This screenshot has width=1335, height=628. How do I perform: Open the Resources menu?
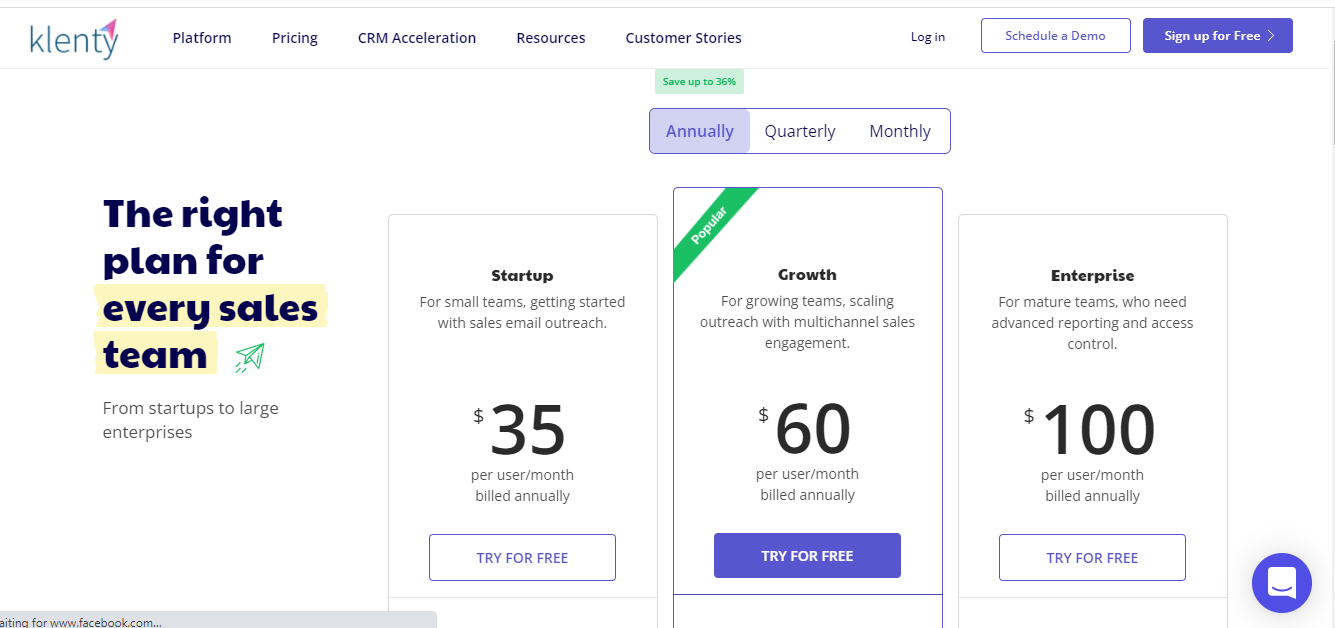coord(551,38)
